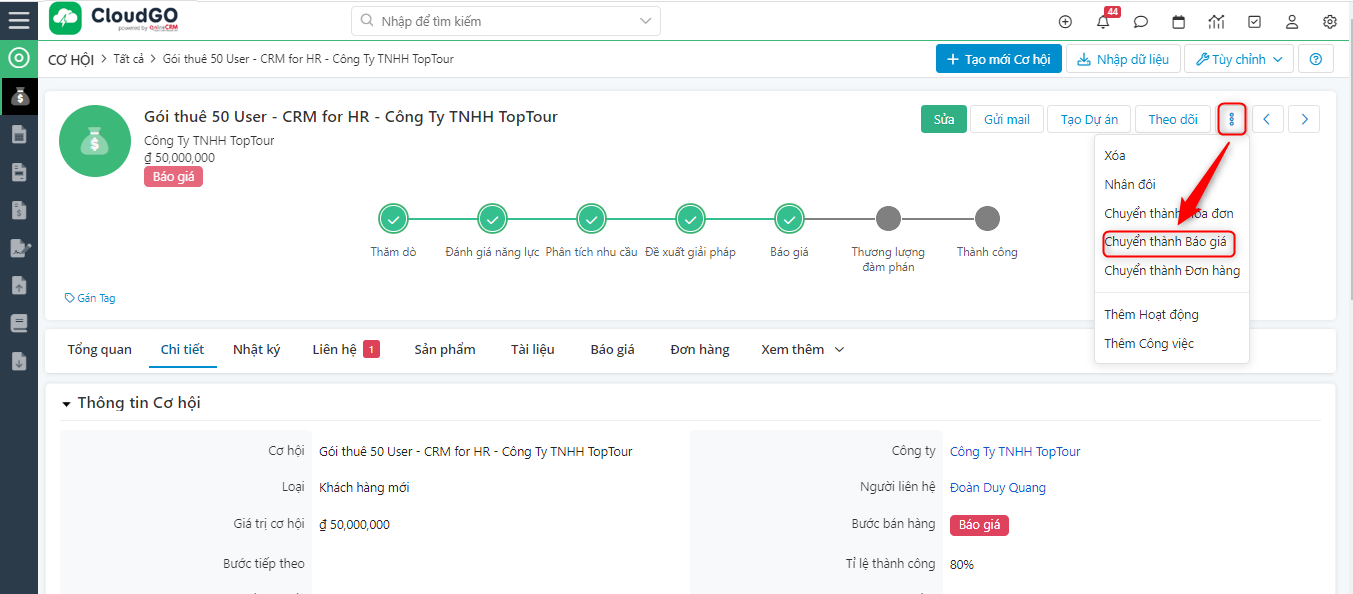Expand the Tùy chỉnh dropdown
Image resolution: width=1353 pixels, height=594 pixels.
1238,60
